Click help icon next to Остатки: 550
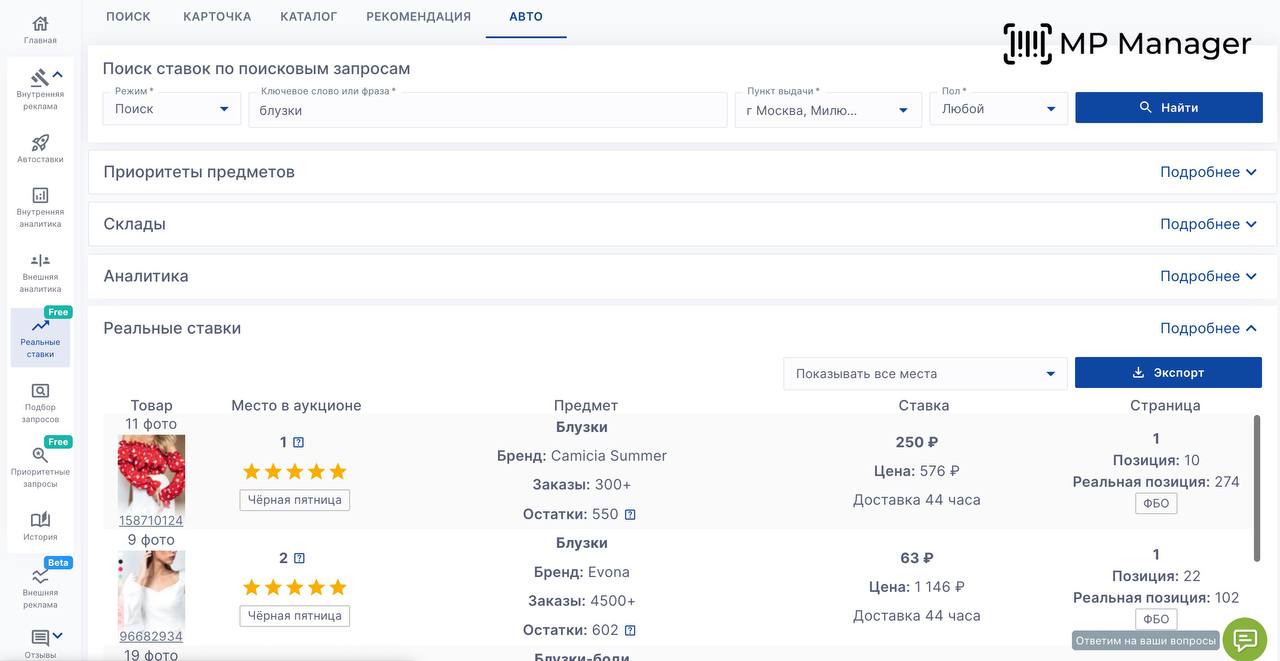 pyautogui.click(x=630, y=515)
